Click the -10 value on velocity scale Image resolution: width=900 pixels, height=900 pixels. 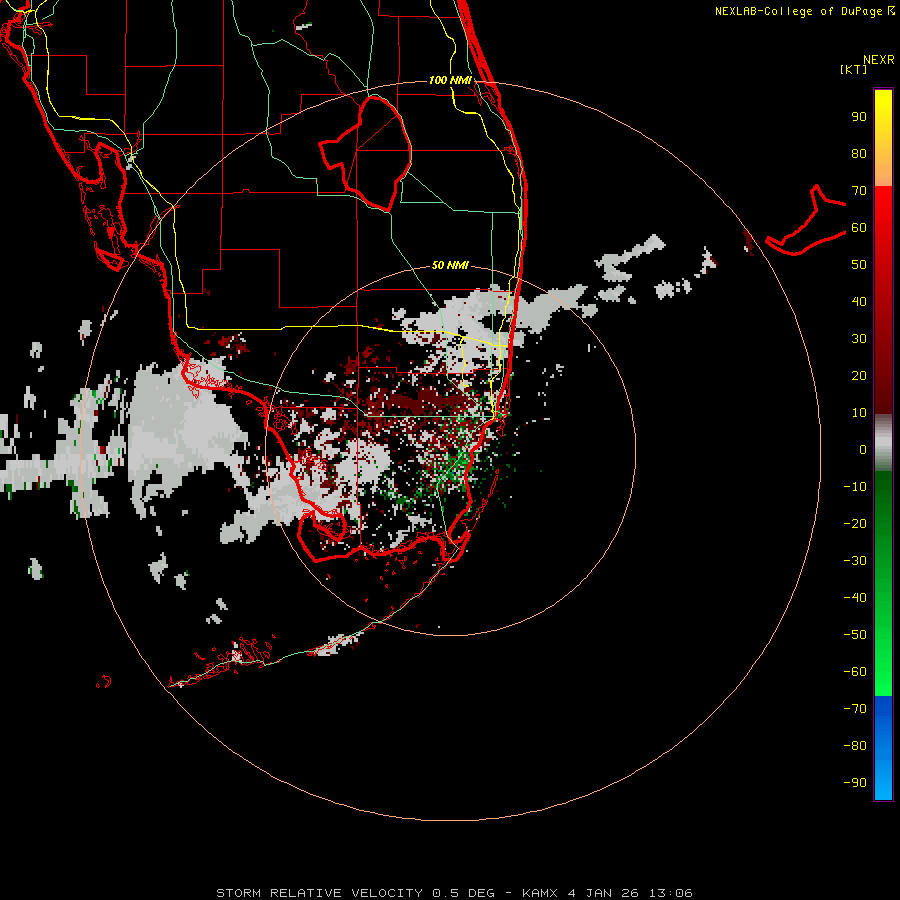(x=855, y=487)
